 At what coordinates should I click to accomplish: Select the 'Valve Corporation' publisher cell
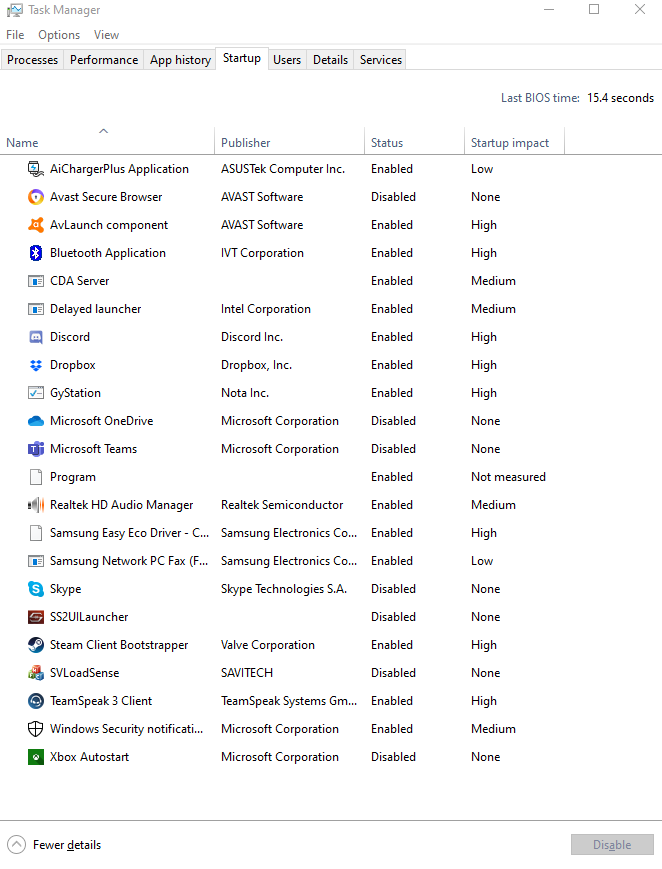[268, 645]
